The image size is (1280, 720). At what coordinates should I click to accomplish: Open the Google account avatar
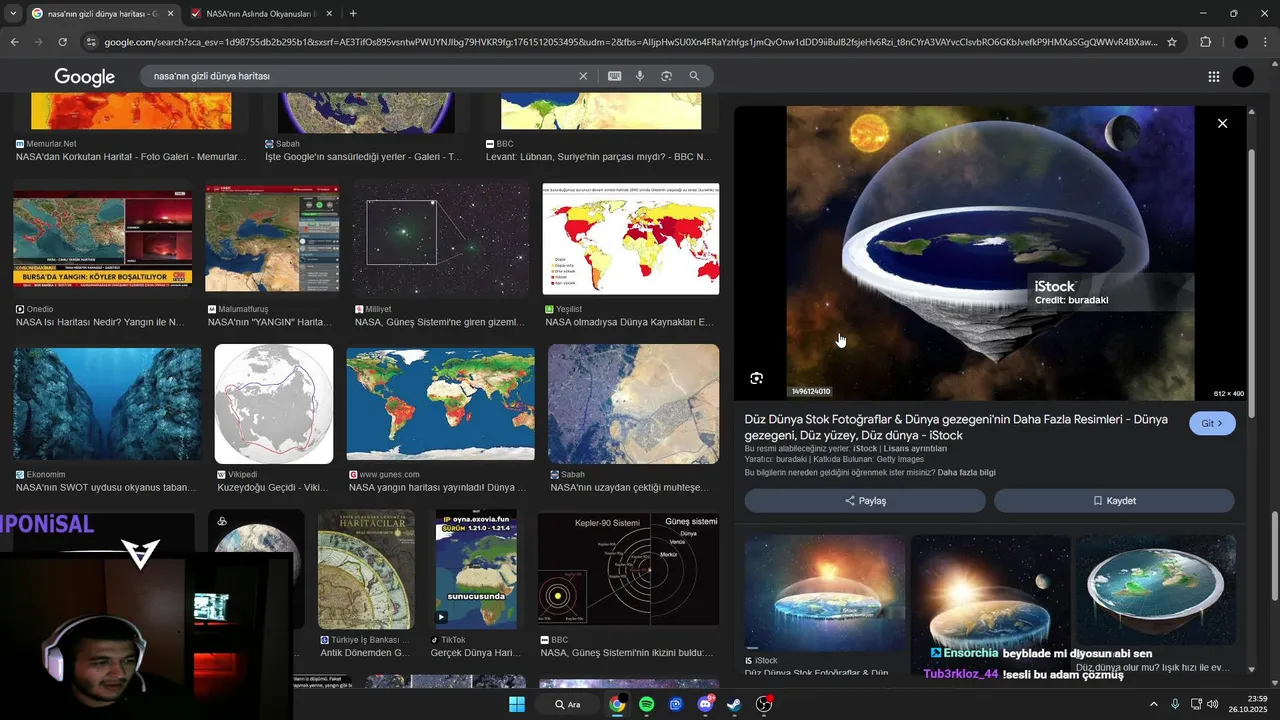[1243, 77]
